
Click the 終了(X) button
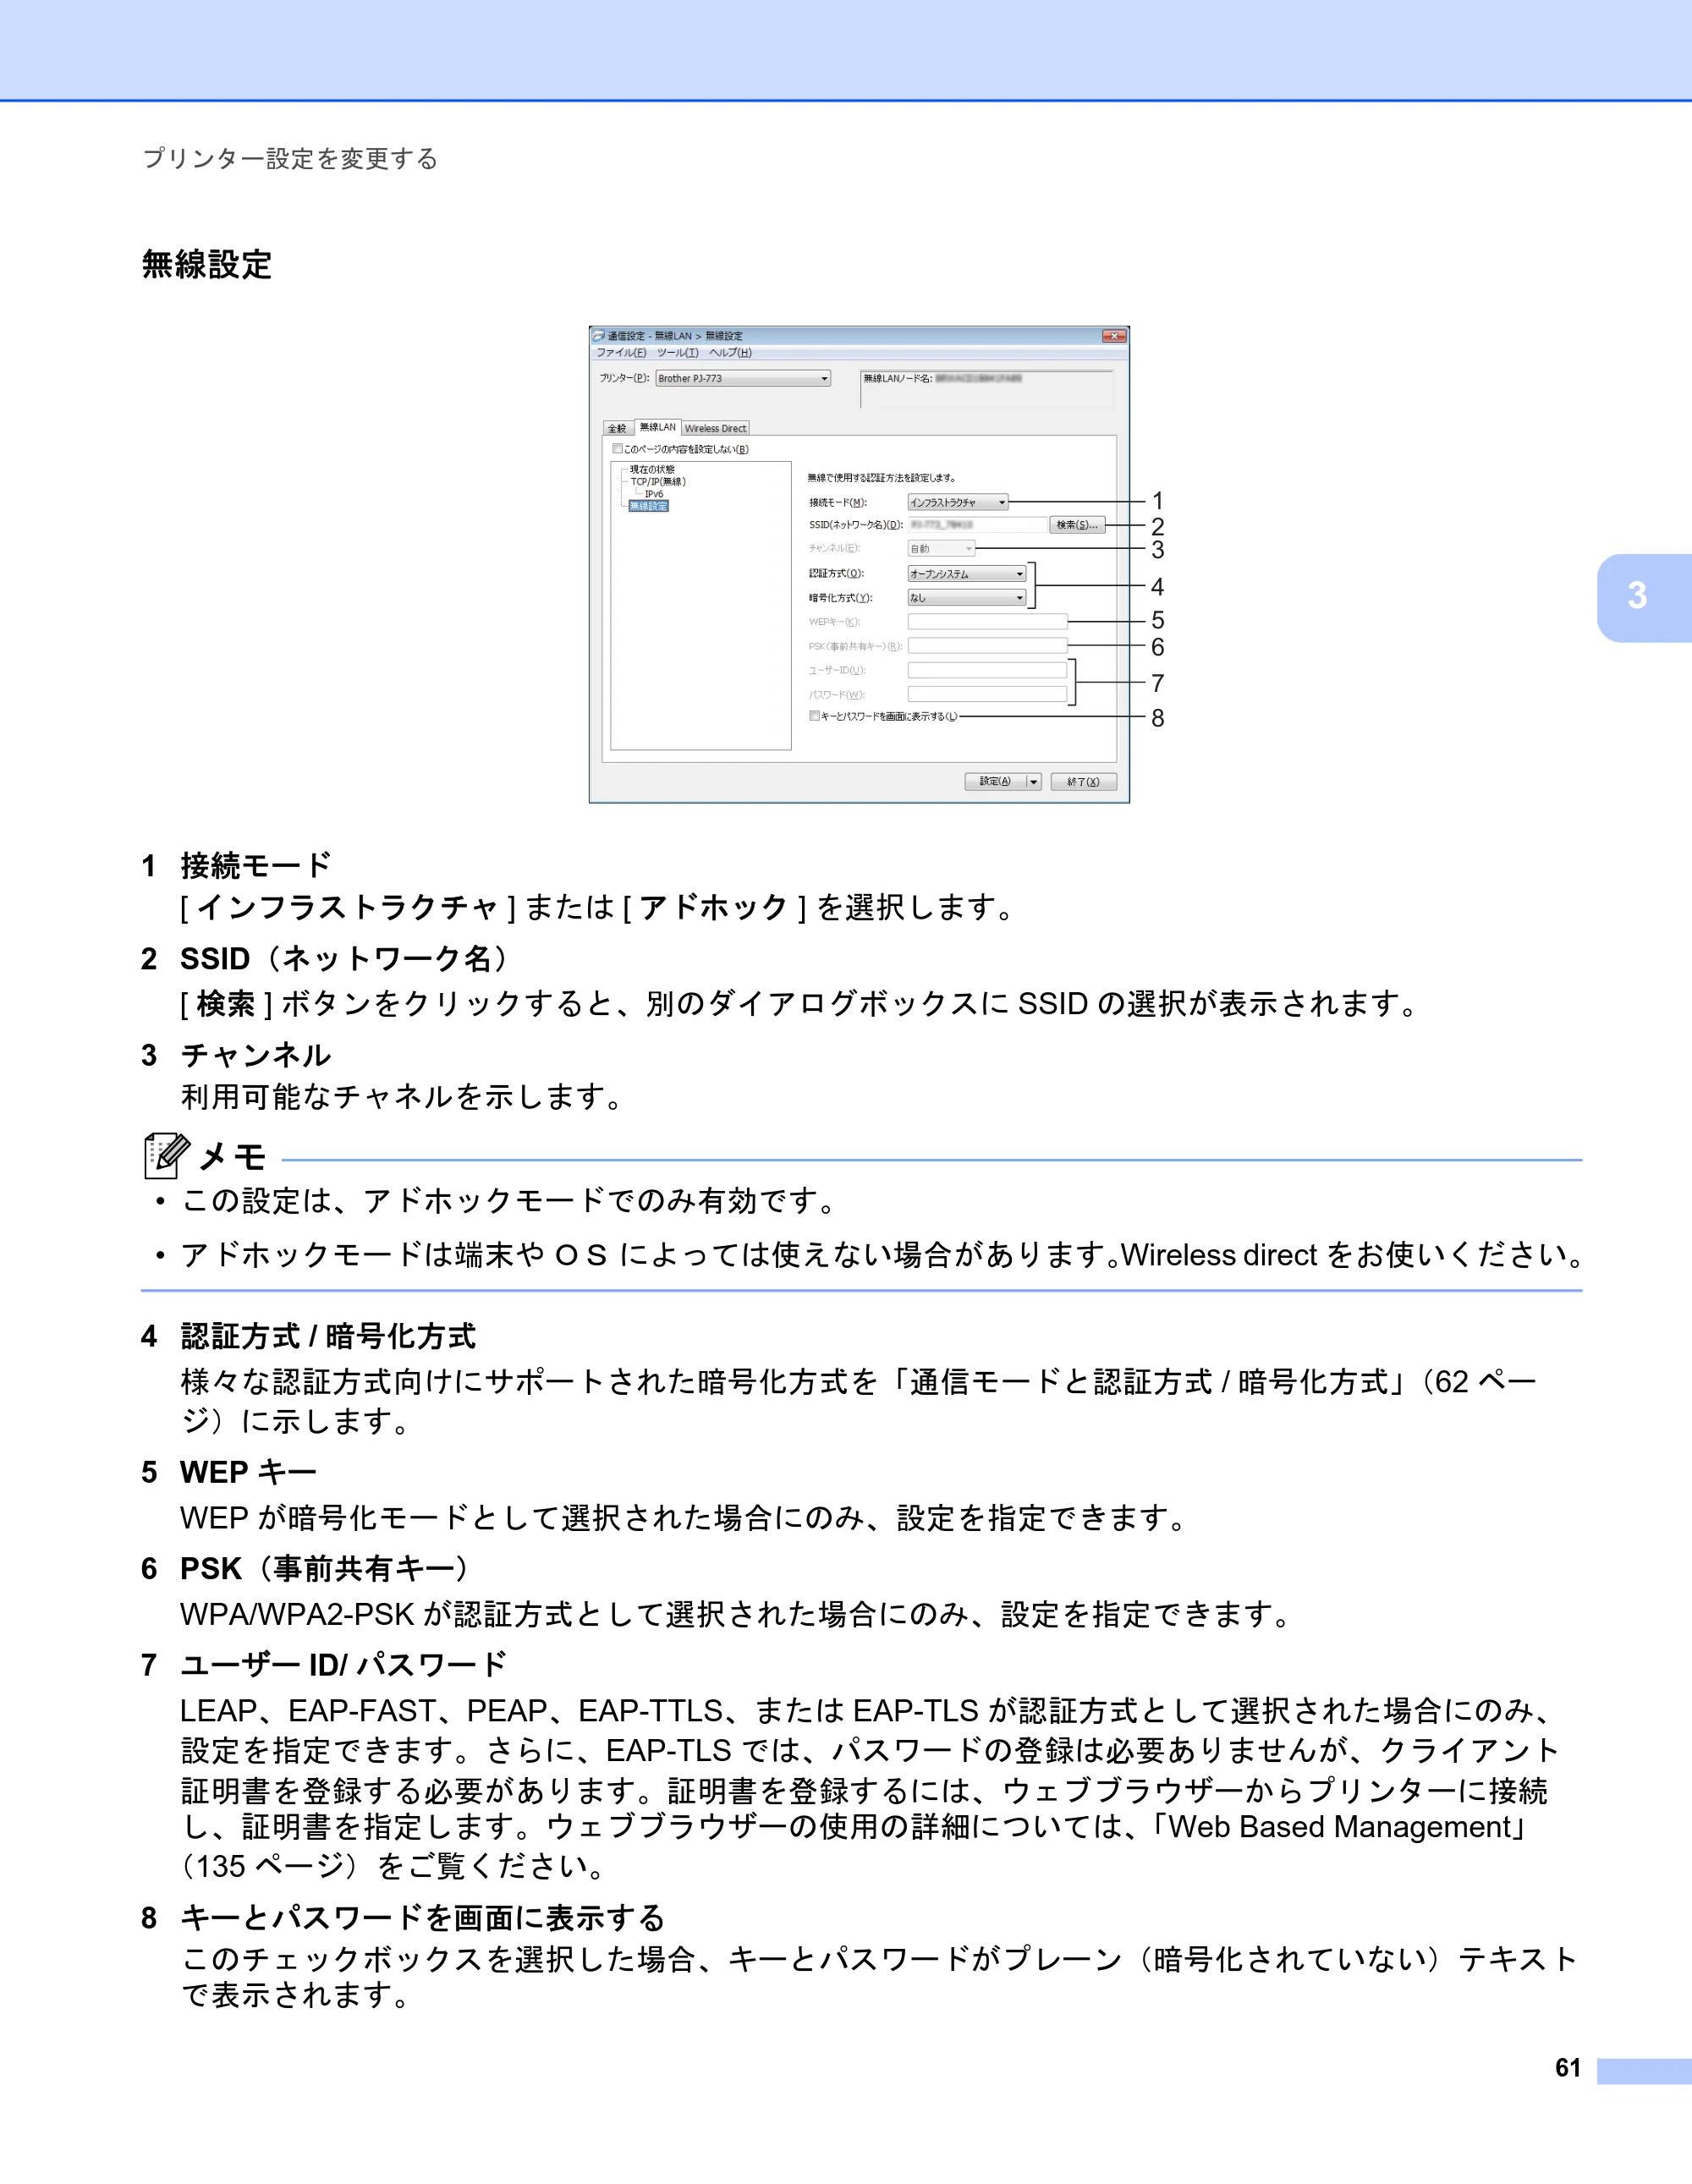click(x=1083, y=782)
